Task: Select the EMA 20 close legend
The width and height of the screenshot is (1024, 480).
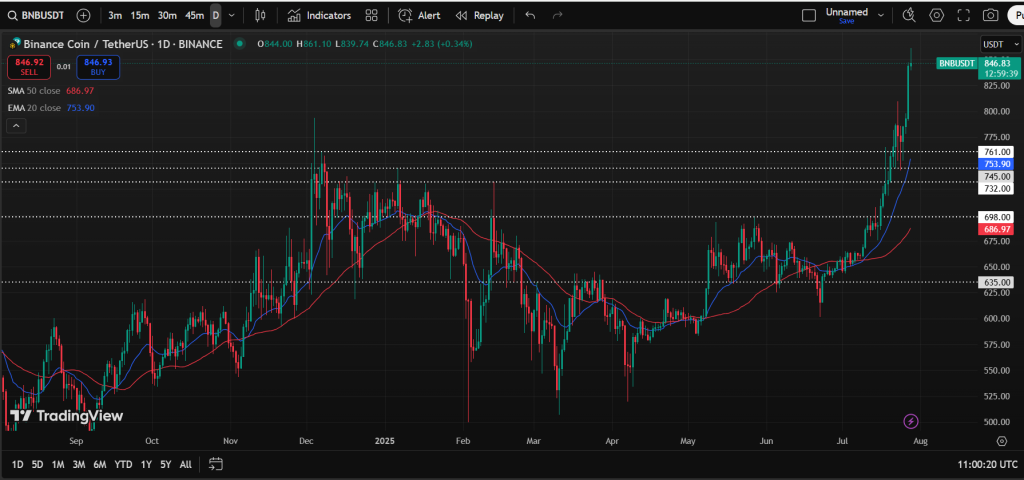Action: pos(51,108)
